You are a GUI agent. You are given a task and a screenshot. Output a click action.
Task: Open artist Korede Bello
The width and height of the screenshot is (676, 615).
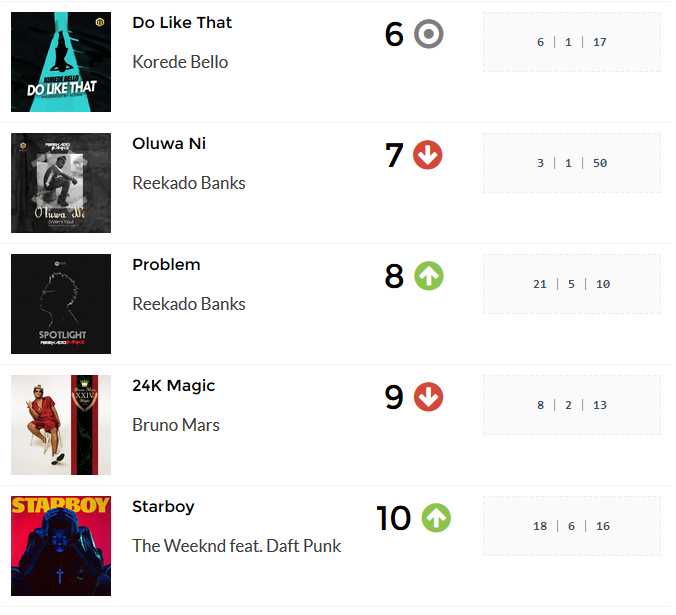coord(180,62)
